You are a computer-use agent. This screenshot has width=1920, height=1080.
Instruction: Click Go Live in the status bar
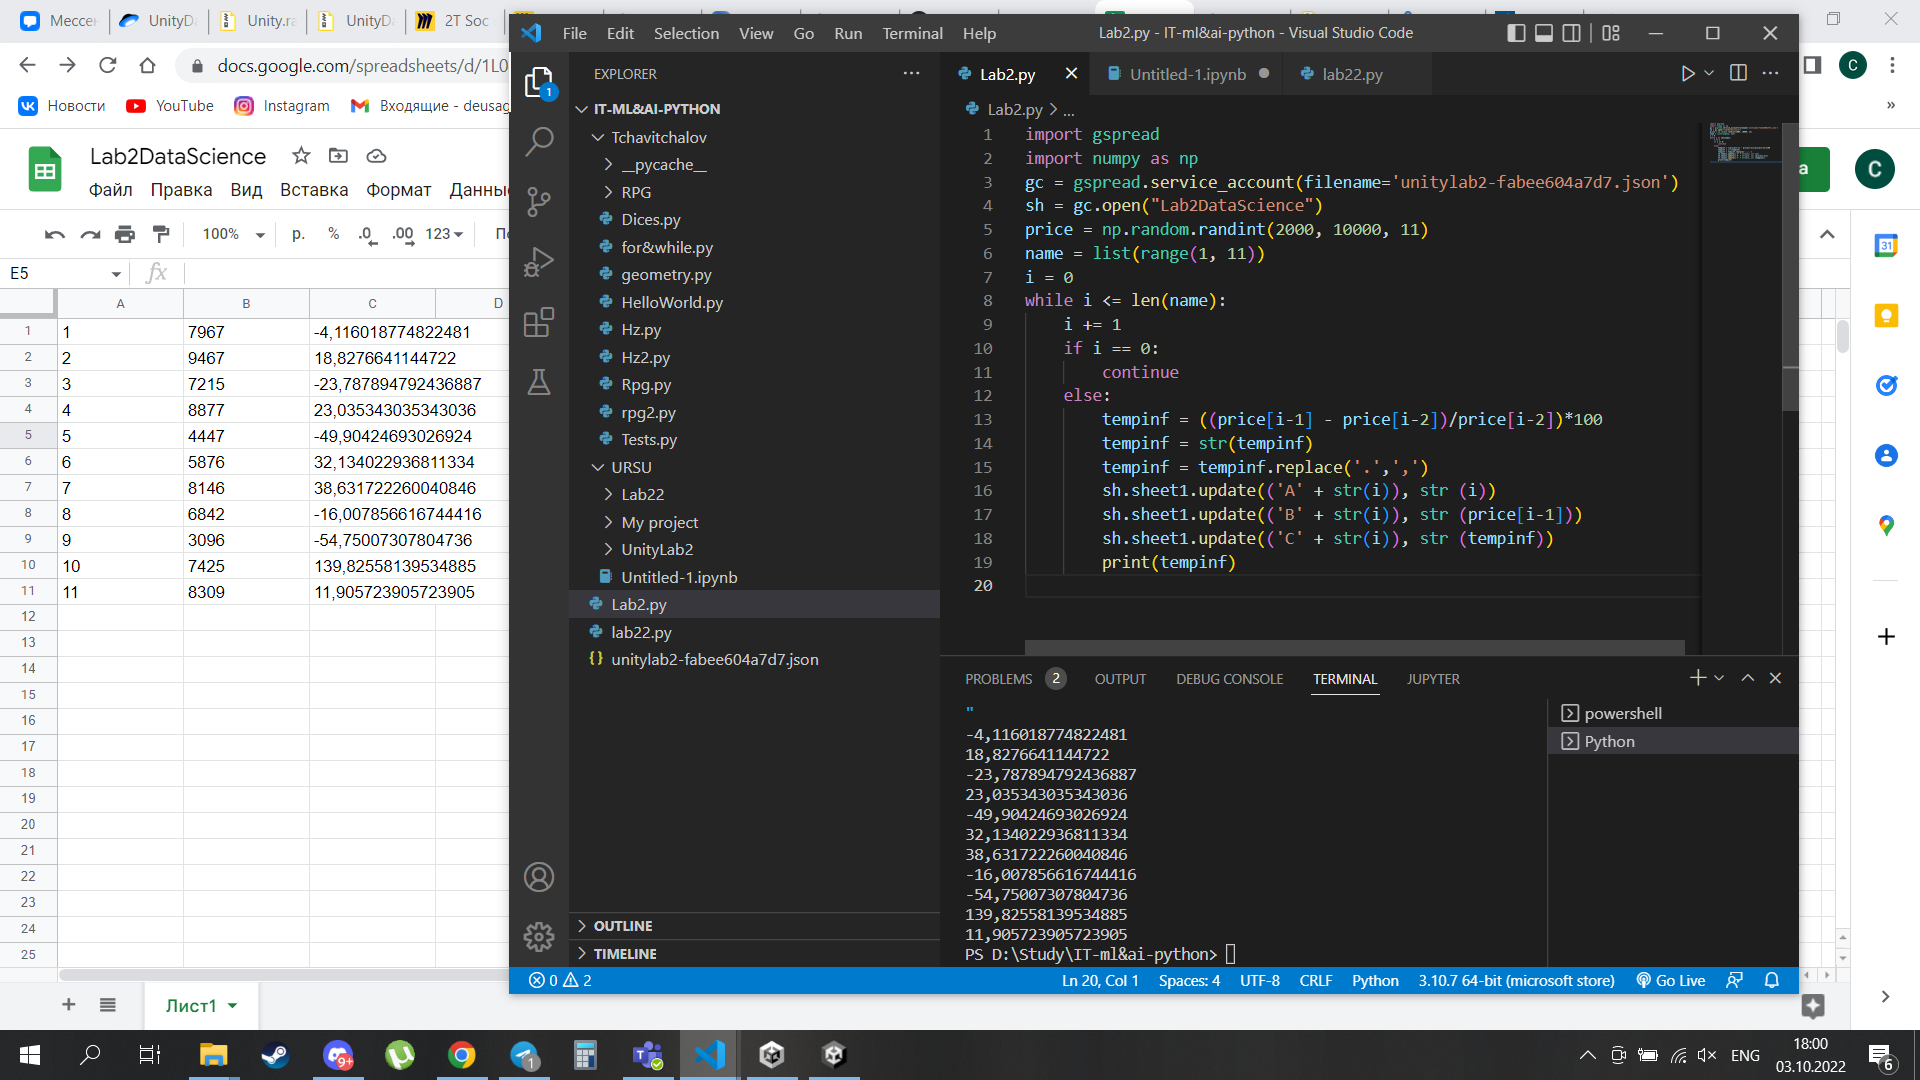coord(1670,980)
